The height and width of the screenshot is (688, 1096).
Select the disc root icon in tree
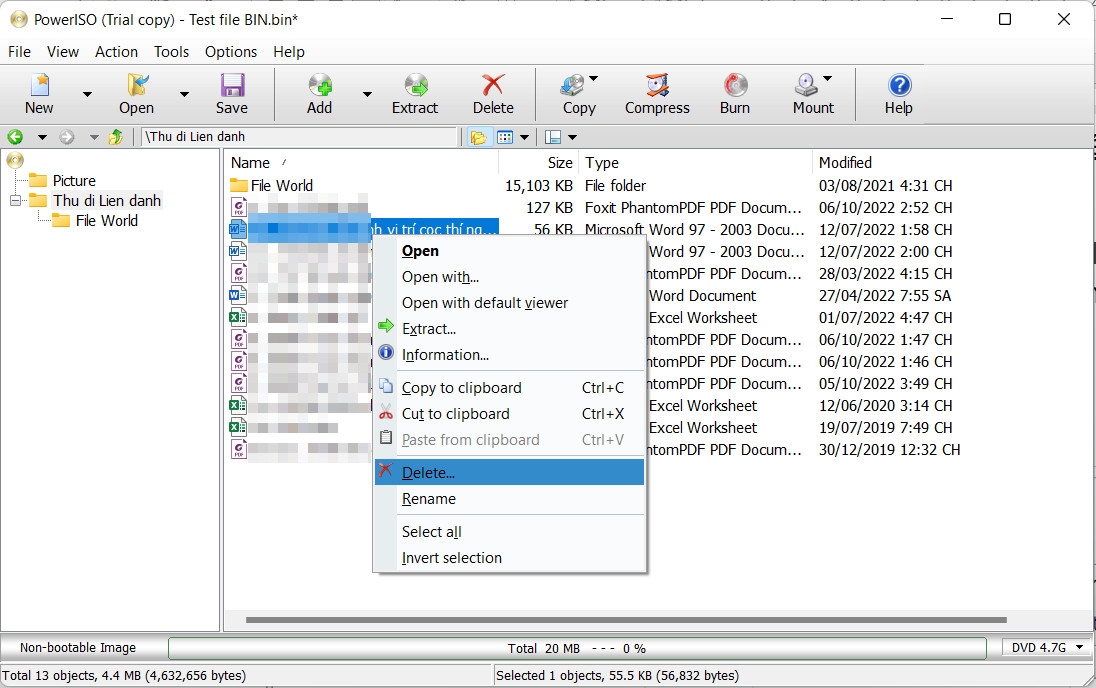click(x=15, y=160)
